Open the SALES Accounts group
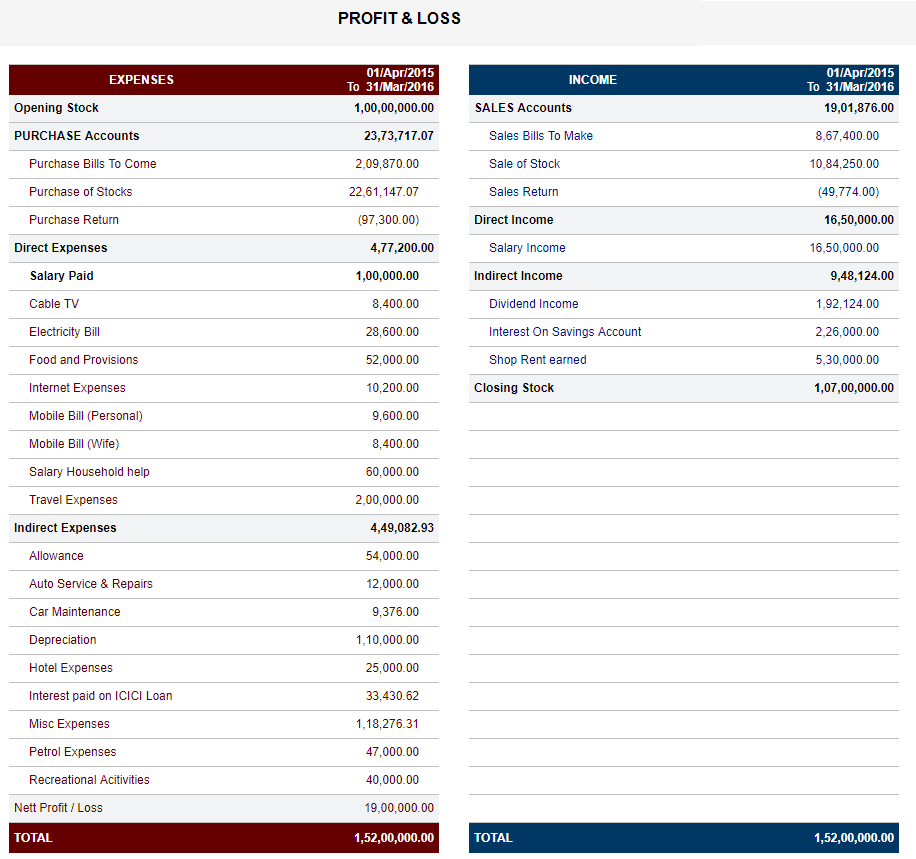This screenshot has height=859, width=916. (x=523, y=108)
